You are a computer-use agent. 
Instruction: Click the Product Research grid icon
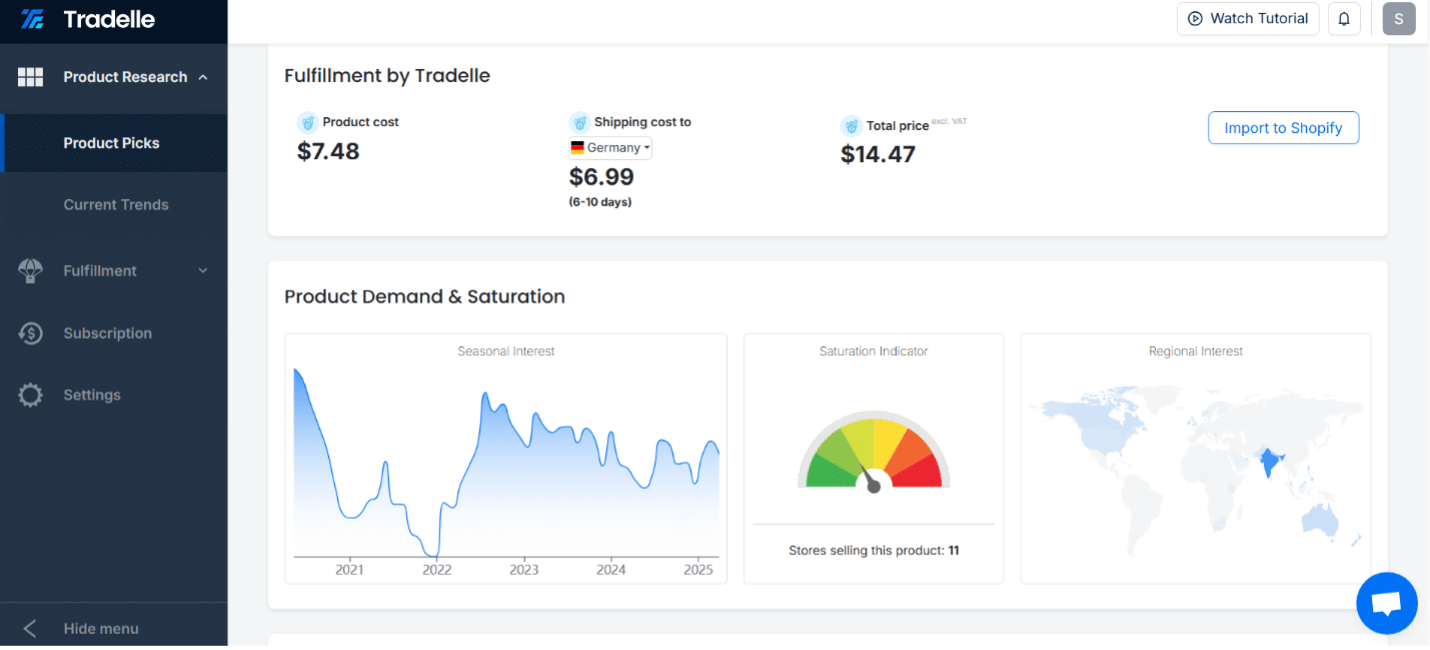(31, 77)
